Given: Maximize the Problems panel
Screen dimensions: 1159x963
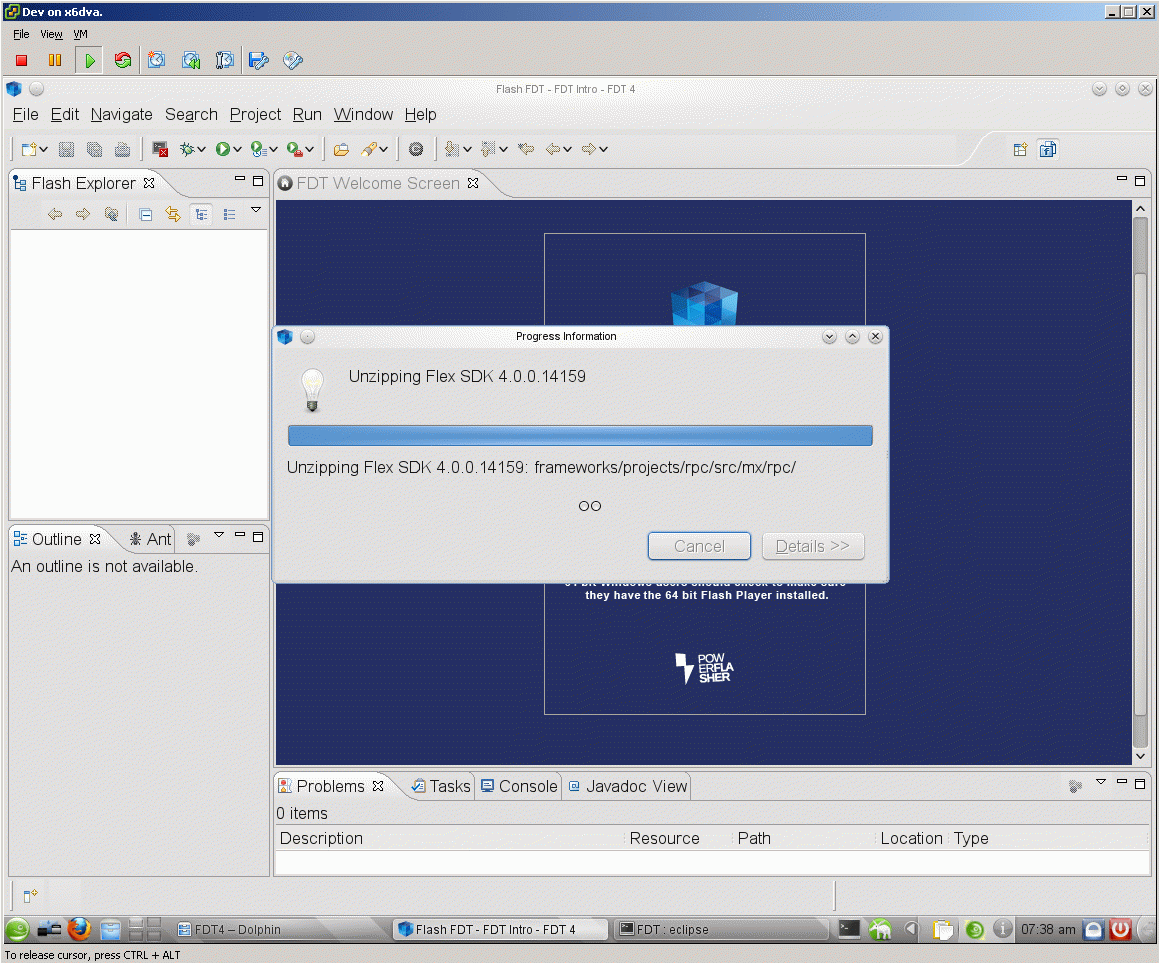Looking at the screenshot, I should coord(1141,783).
